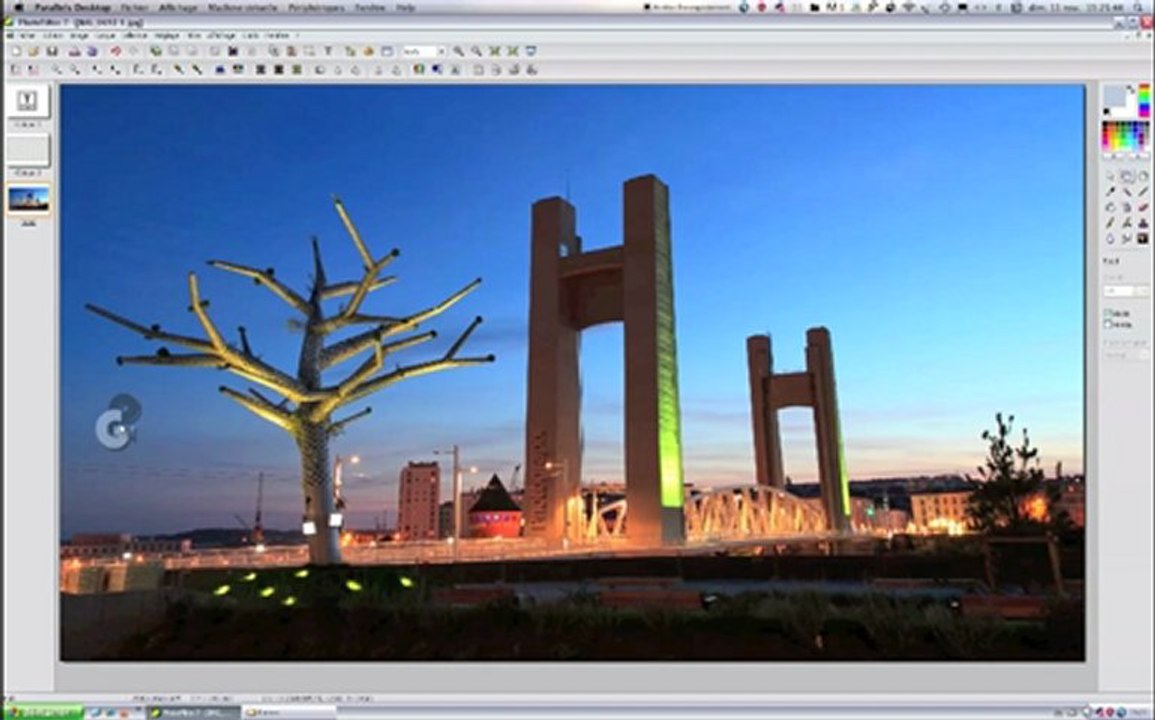Click the New image toolbar icon
The image size is (1155, 720).
[16, 52]
